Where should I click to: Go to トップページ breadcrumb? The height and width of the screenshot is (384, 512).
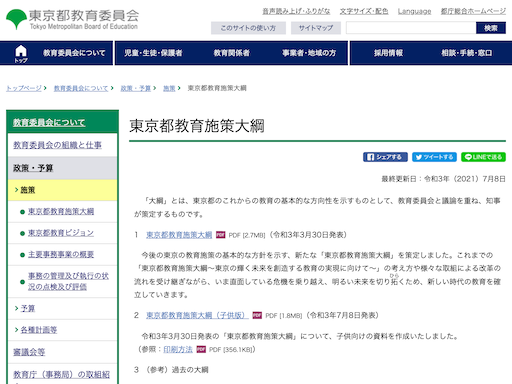24,88
